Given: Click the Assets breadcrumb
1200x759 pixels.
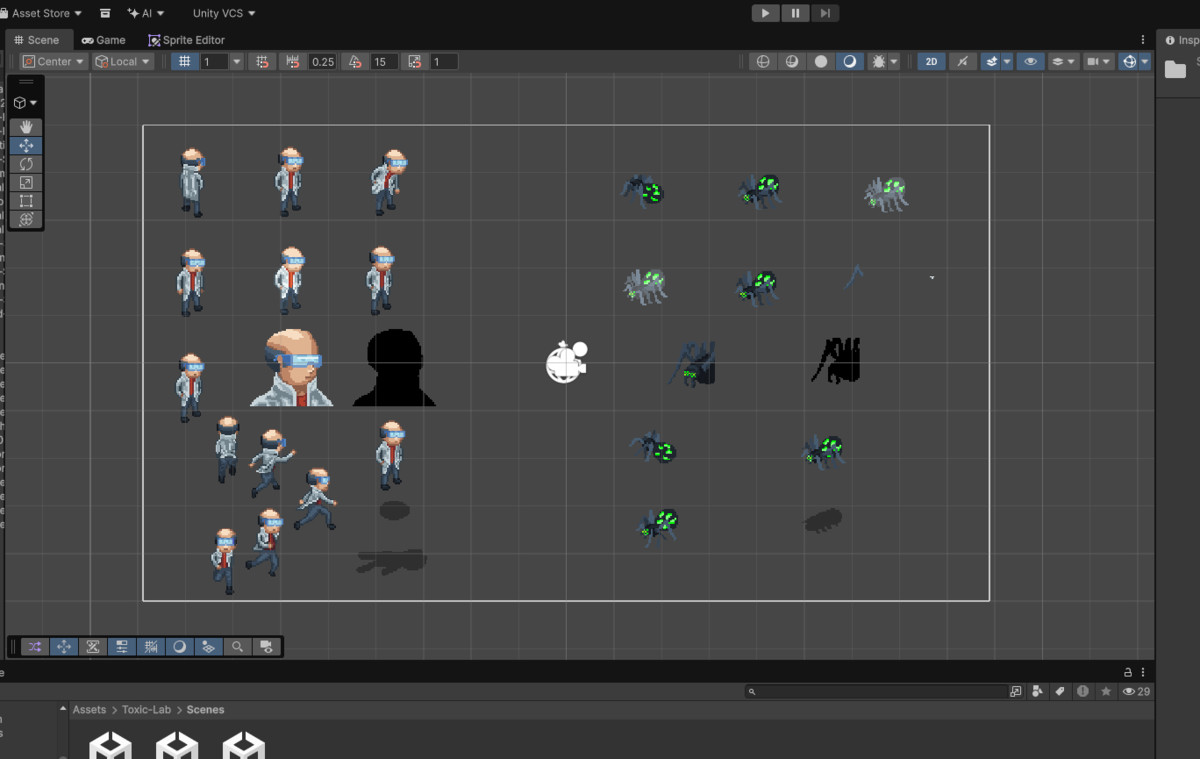Looking at the screenshot, I should click(x=89, y=710).
